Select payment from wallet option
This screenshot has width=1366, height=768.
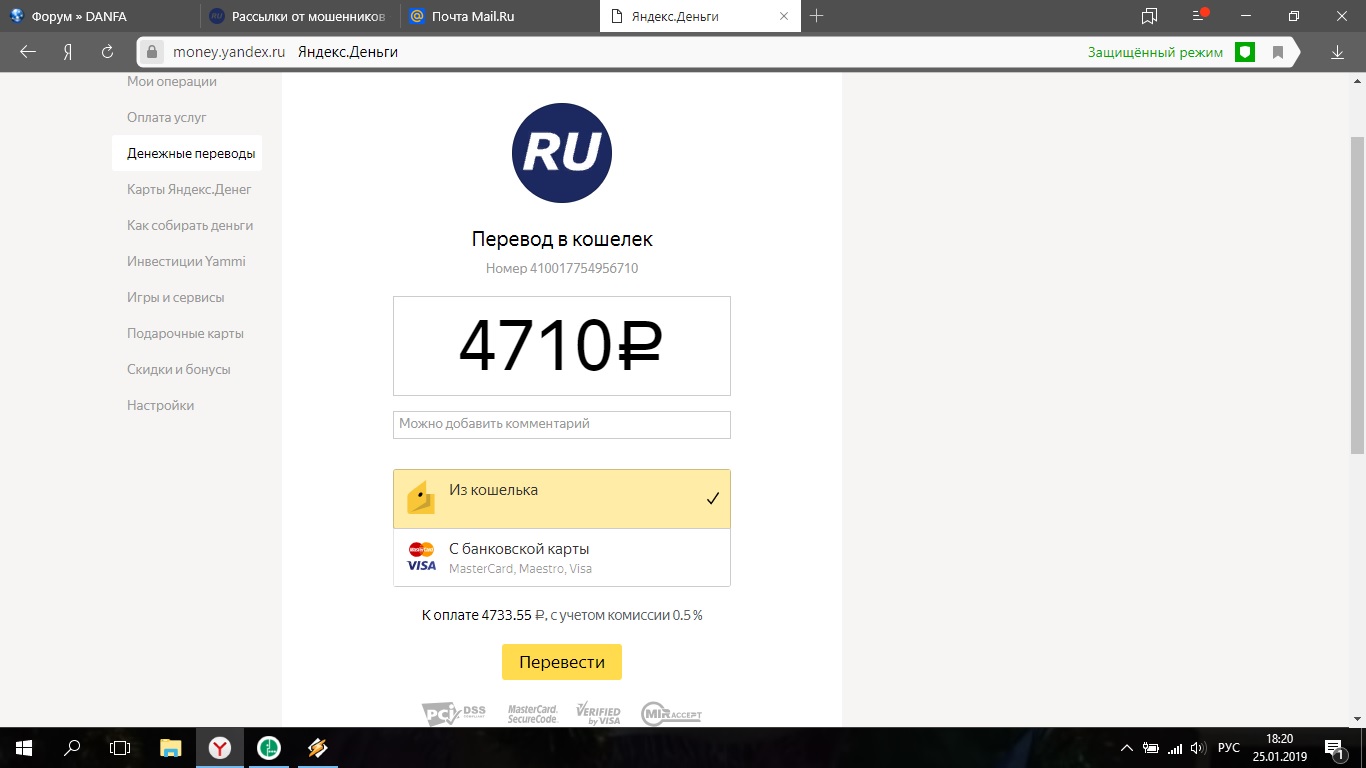(561, 499)
